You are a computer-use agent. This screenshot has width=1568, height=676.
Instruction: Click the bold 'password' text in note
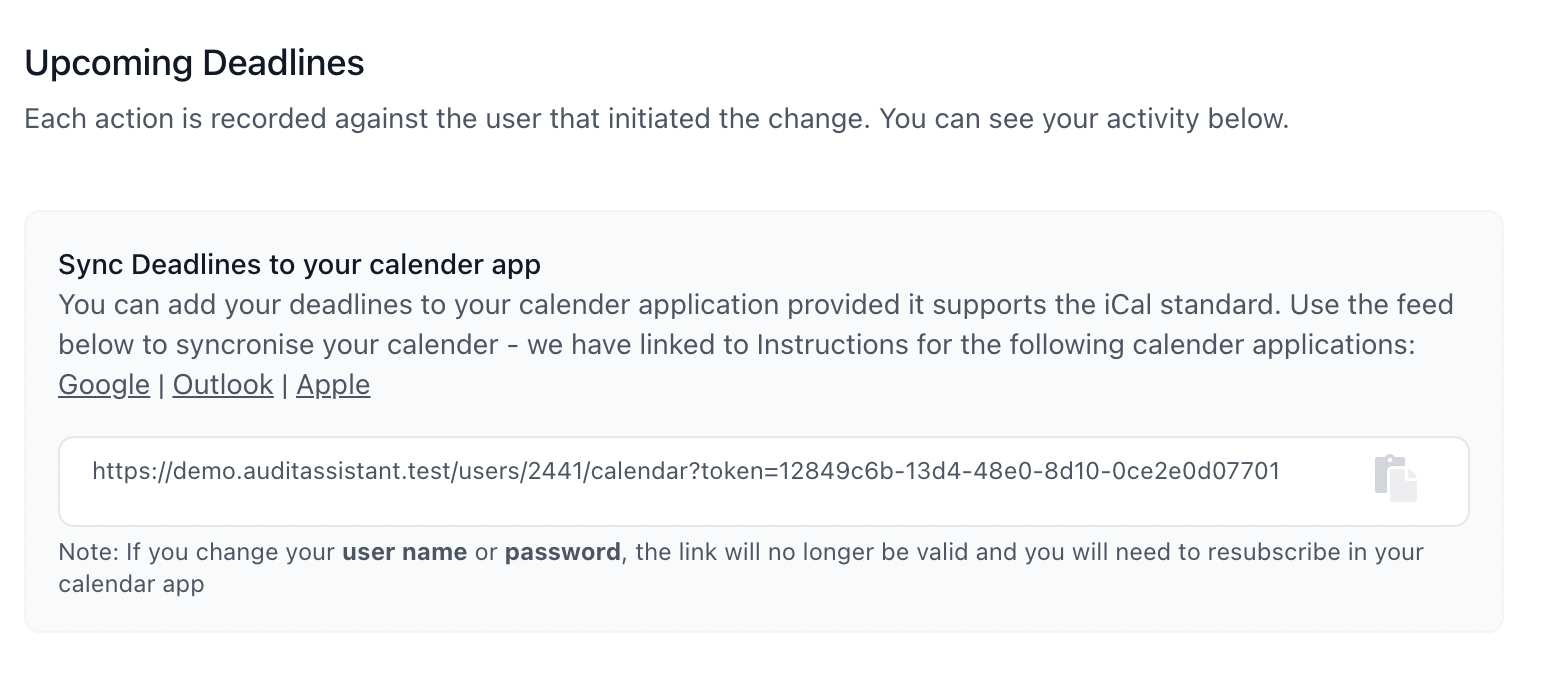[562, 552]
